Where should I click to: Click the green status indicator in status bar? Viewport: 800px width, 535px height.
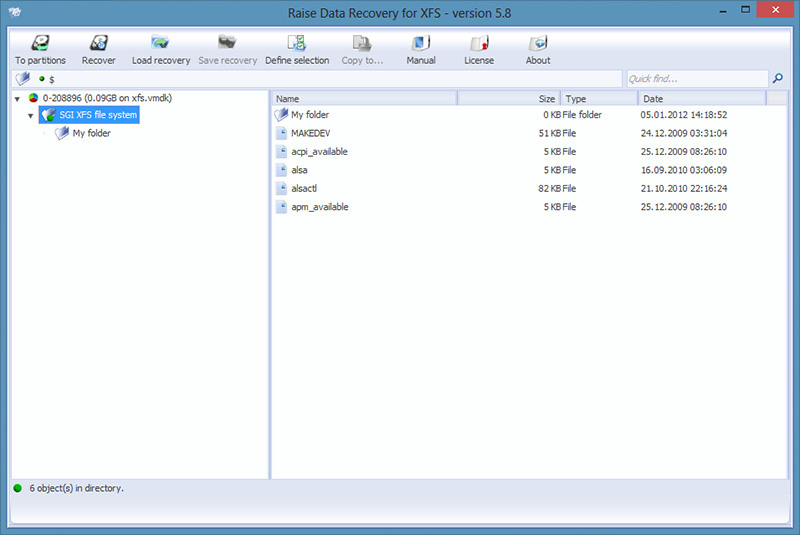click(x=18, y=488)
